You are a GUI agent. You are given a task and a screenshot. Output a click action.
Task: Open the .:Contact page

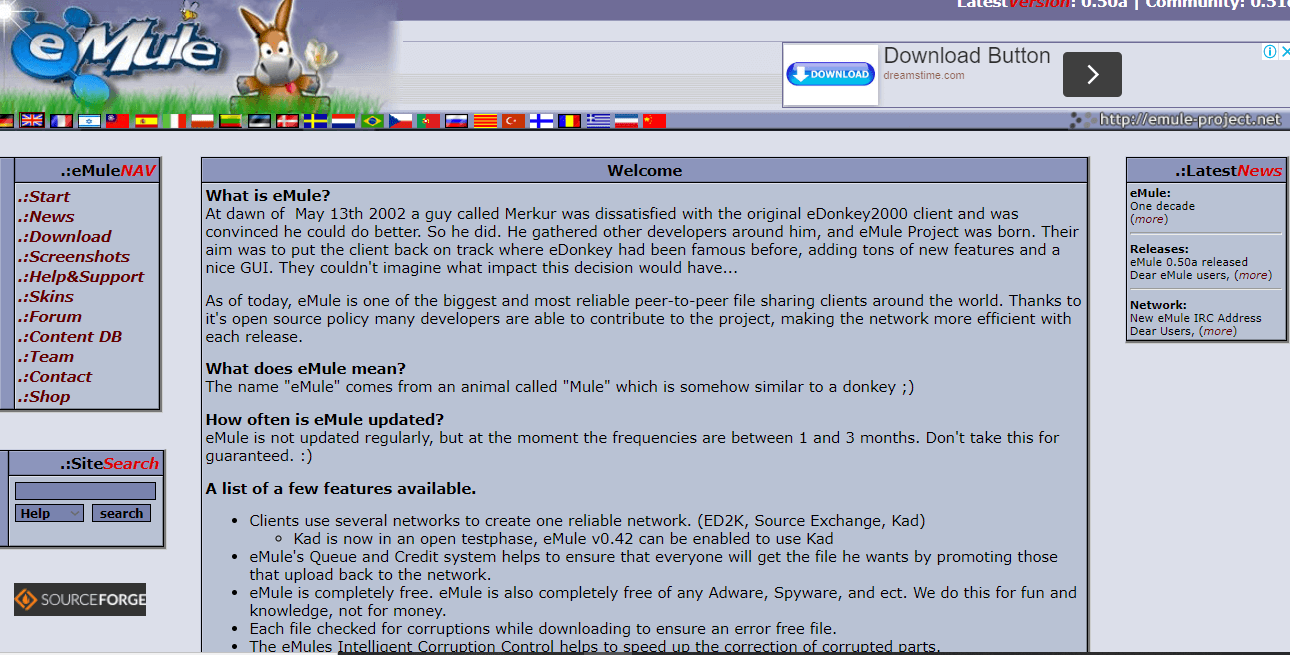(55, 377)
